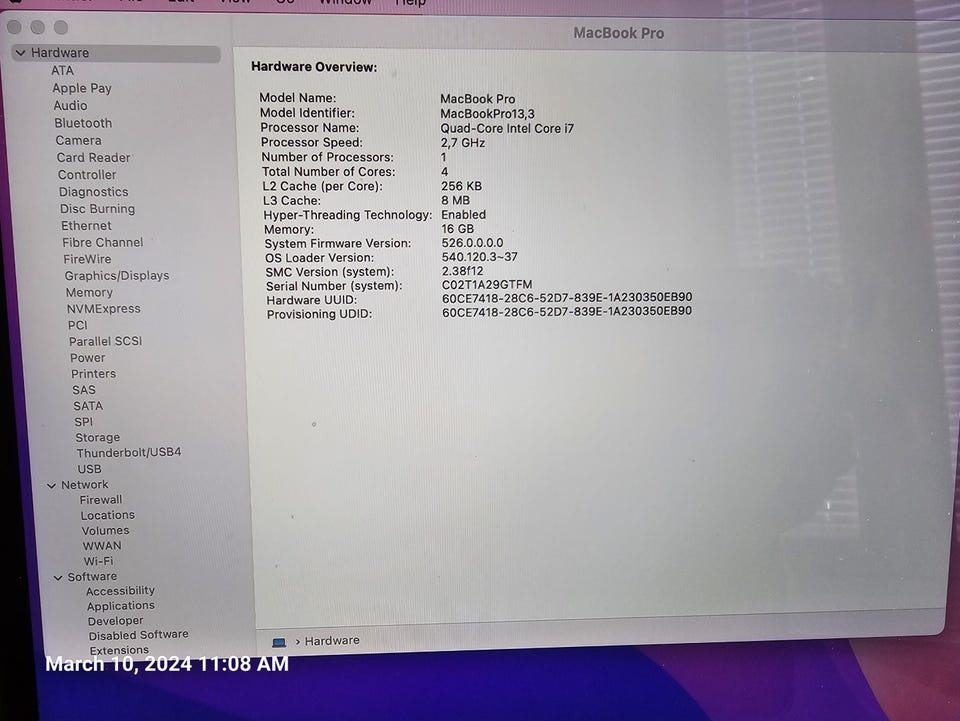The image size is (960, 721).
Task: Select Graphics/Displays in the sidebar
Action: pos(117,276)
